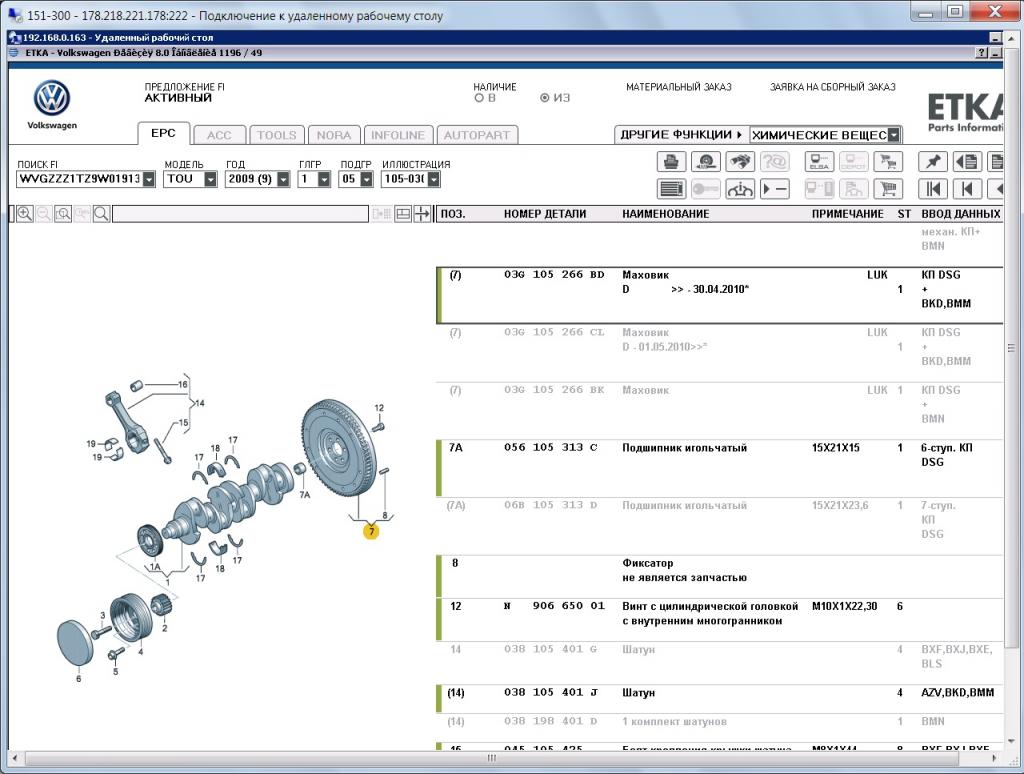Screen dimensions: 1024x774
Task: Click the plain magnifier search icon
Action: point(101,214)
